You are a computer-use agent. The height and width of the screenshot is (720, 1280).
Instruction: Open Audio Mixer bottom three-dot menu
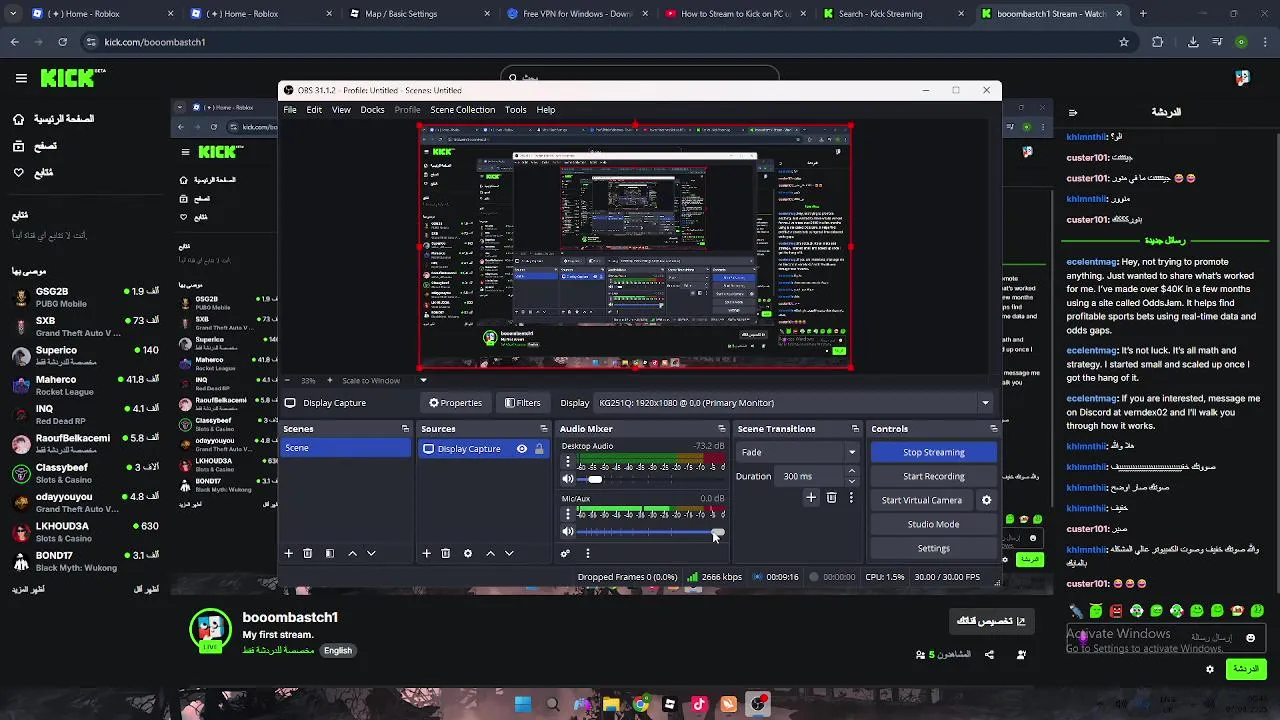pos(587,553)
